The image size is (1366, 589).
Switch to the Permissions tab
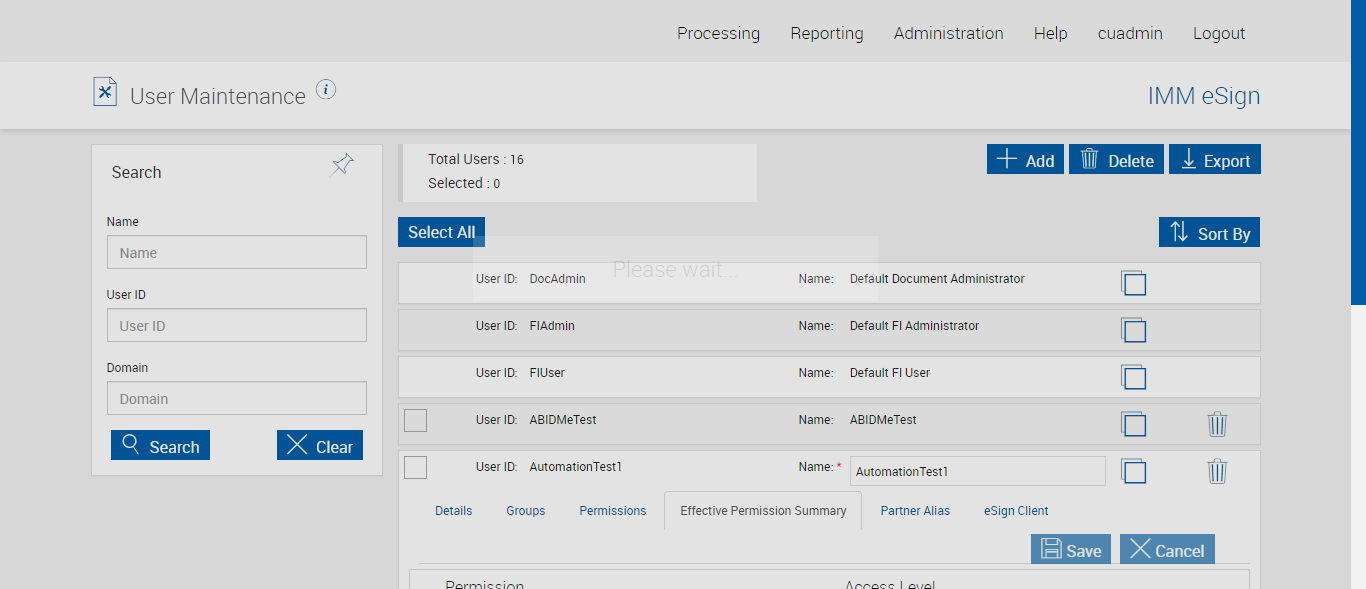[612, 511]
